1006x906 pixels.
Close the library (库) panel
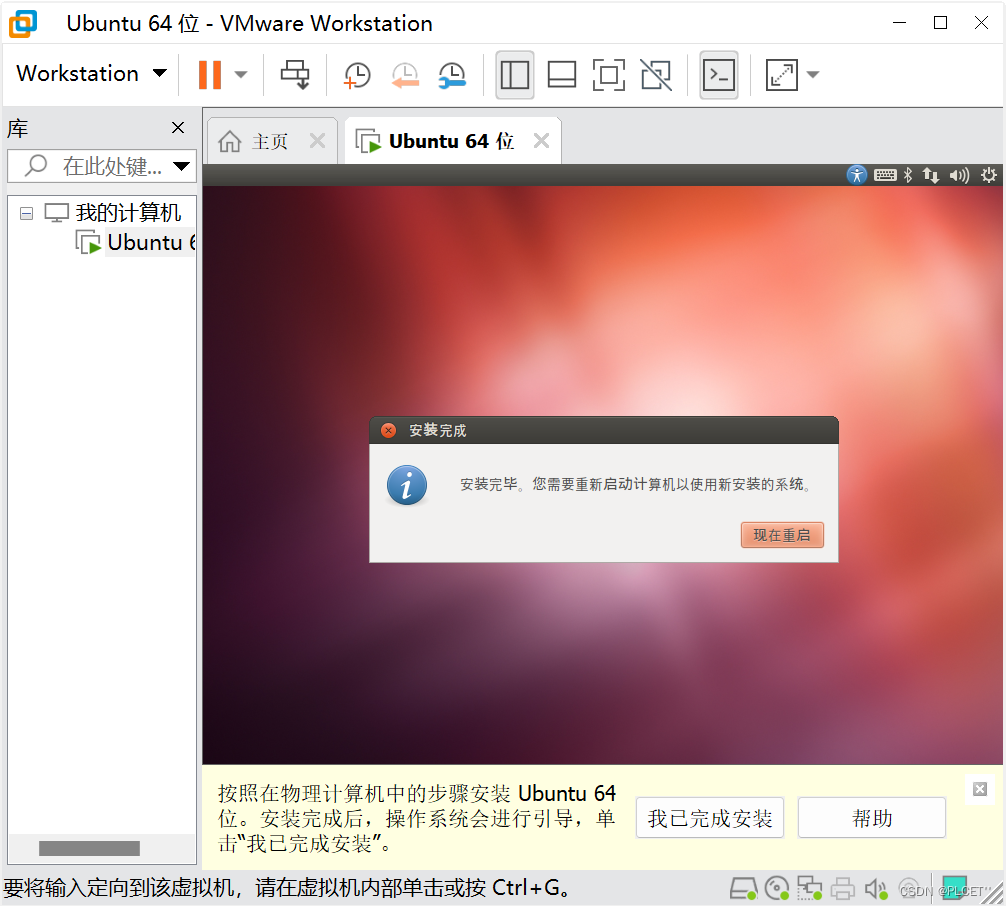point(178,128)
